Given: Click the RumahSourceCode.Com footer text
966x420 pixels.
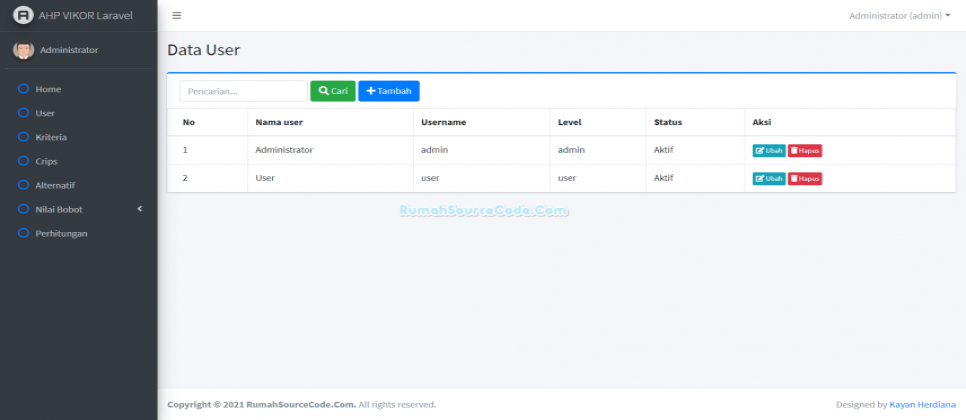Looking at the screenshot, I should pos(301,405).
